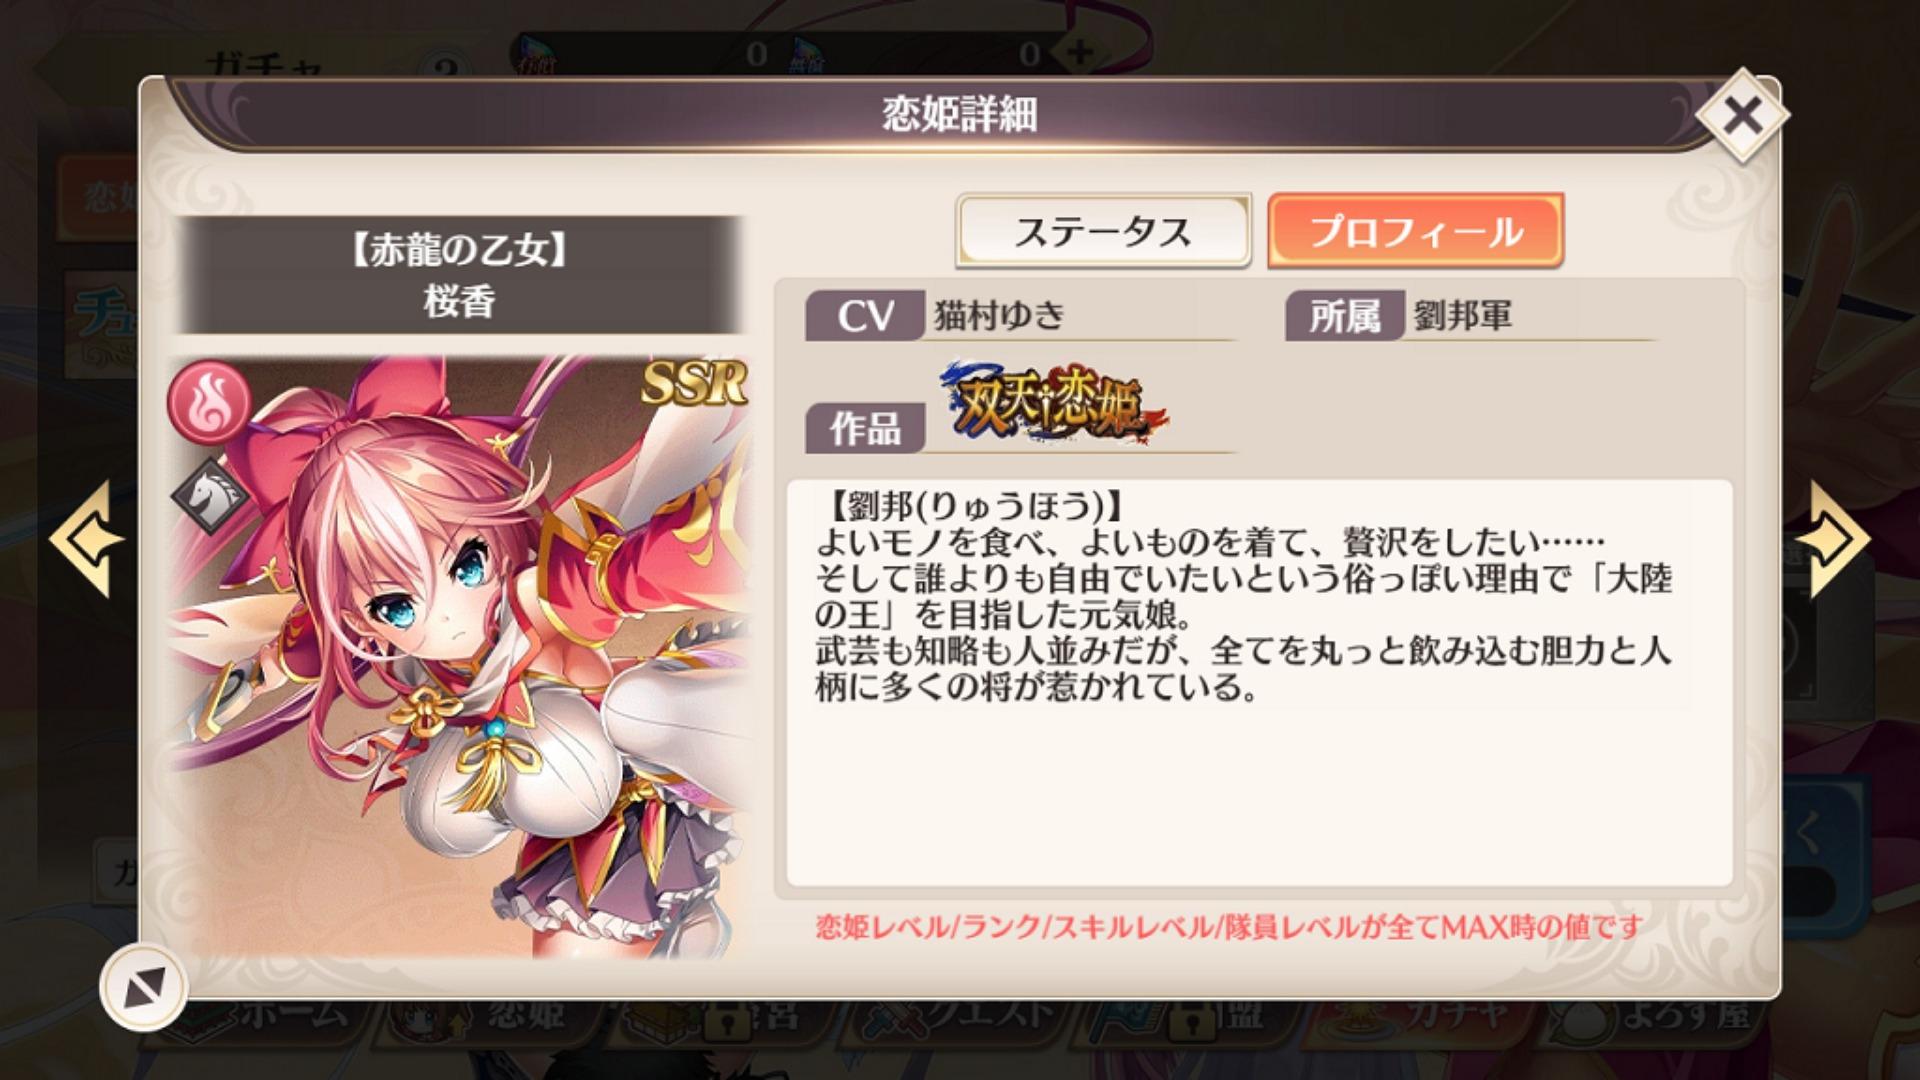Click the character name banner 赤龍の乙女

tap(460, 275)
